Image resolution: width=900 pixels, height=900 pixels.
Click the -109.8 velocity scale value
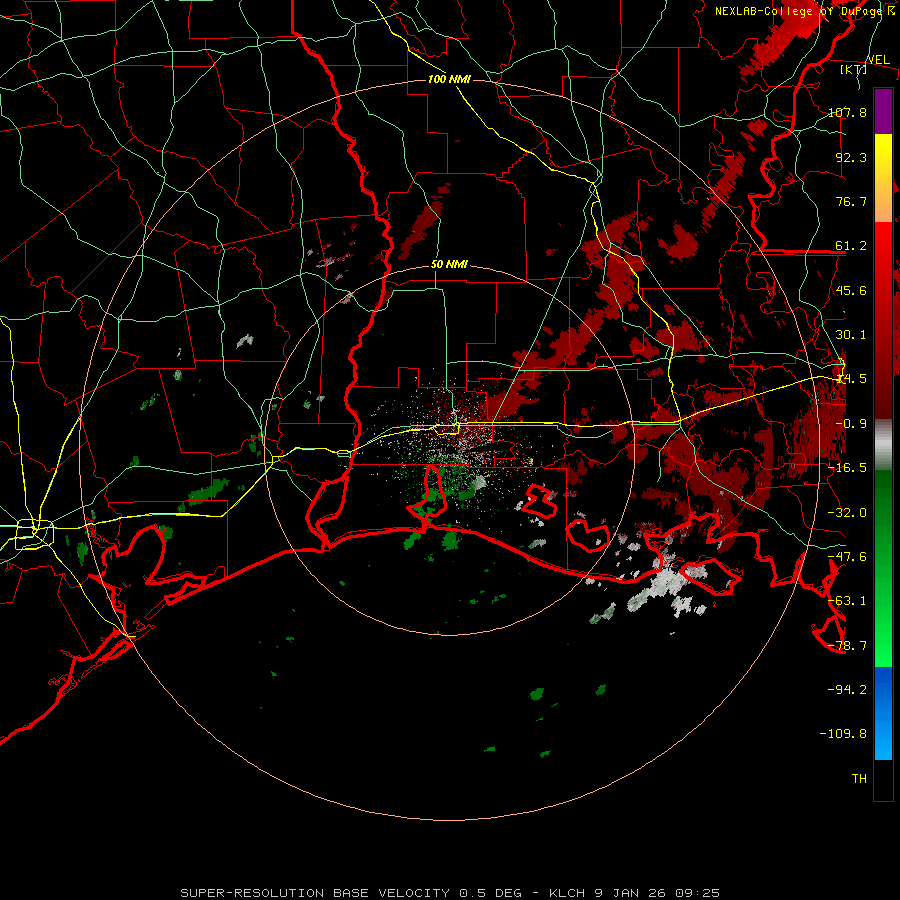844,734
